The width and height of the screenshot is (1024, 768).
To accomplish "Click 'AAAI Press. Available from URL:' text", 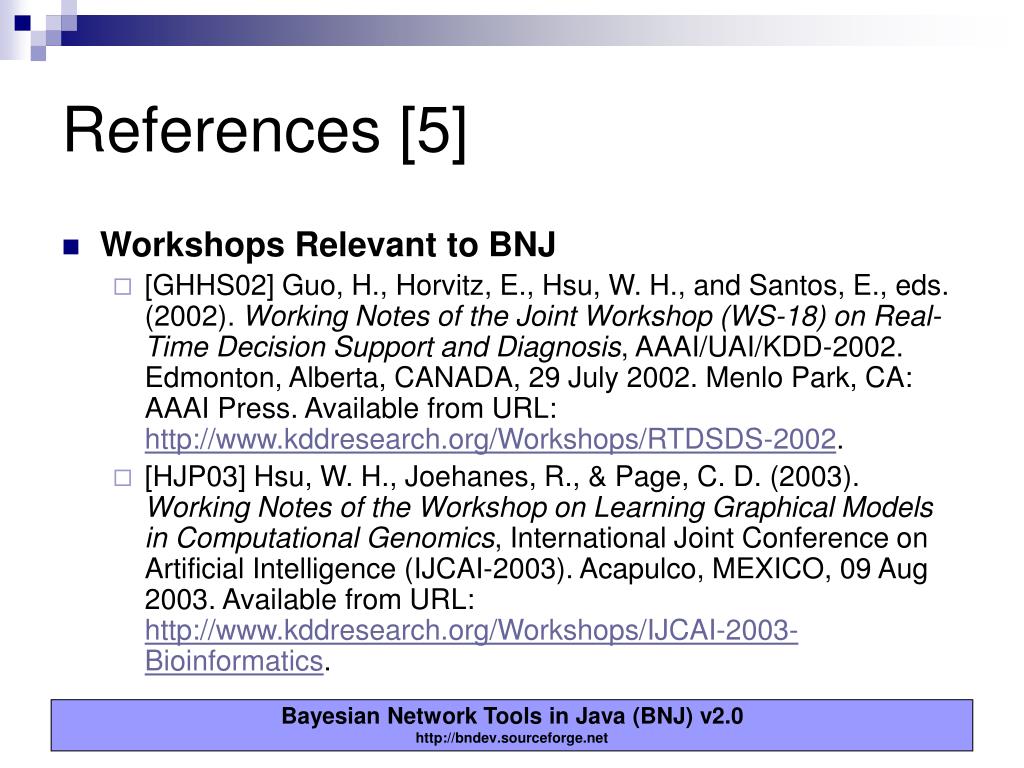I will point(351,408).
